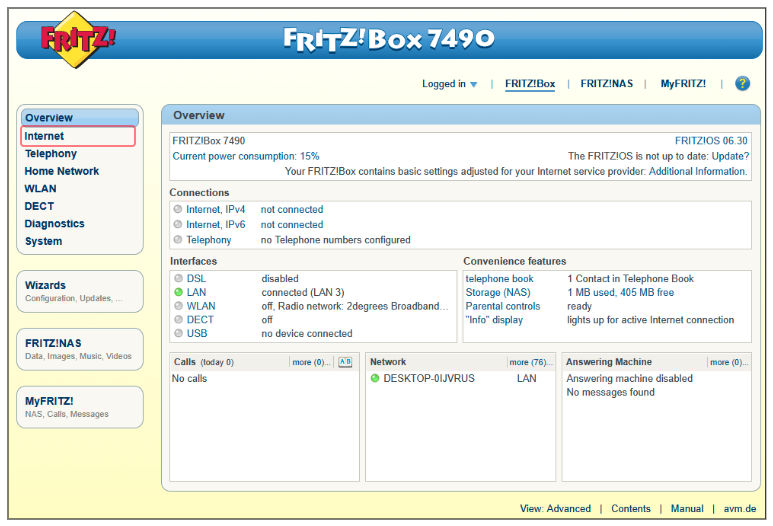
Task: Select Overview in the sidebar
Action: point(80,117)
